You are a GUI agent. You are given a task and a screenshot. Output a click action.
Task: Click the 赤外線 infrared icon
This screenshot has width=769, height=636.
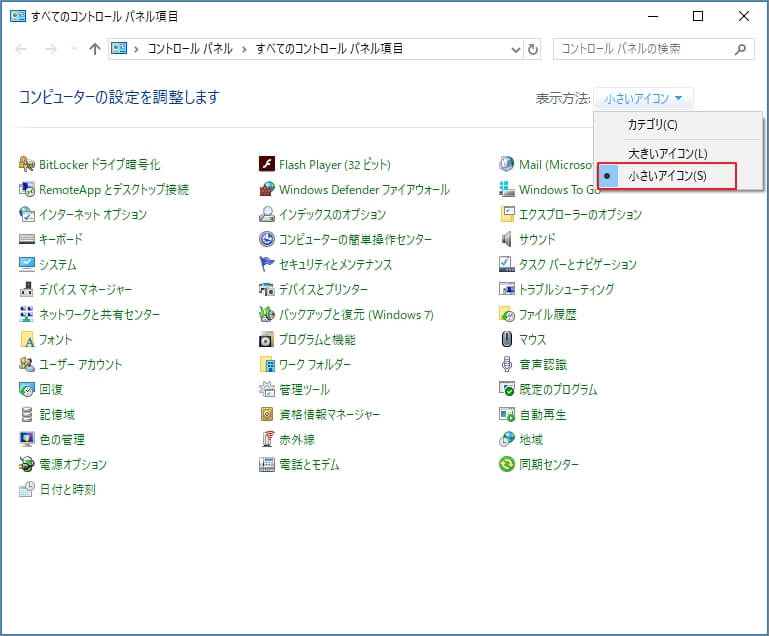pyautogui.click(x=267, y=439)
